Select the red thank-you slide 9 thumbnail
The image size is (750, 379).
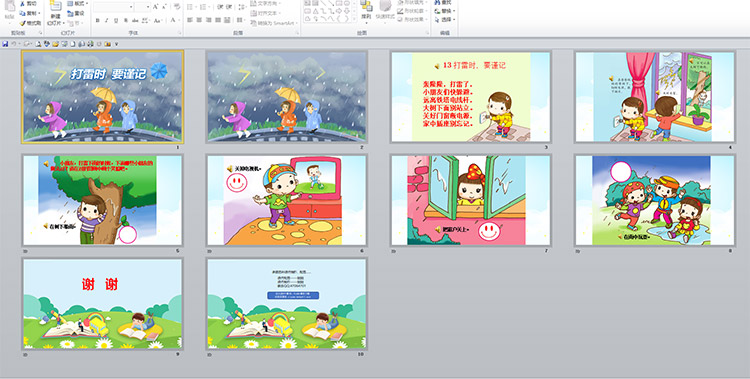pyautogui.click(x=102, y=304)
